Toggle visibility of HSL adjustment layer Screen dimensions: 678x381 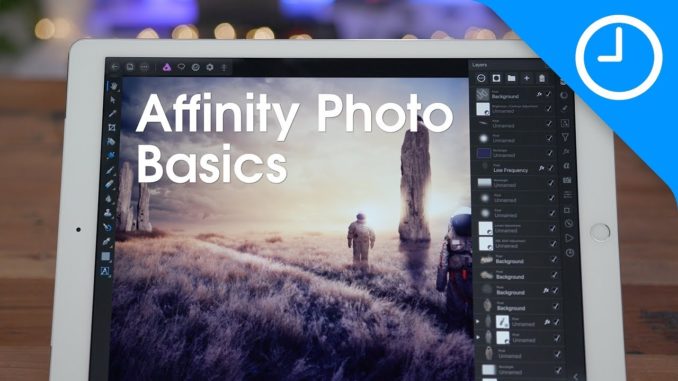tap(553, 243)
